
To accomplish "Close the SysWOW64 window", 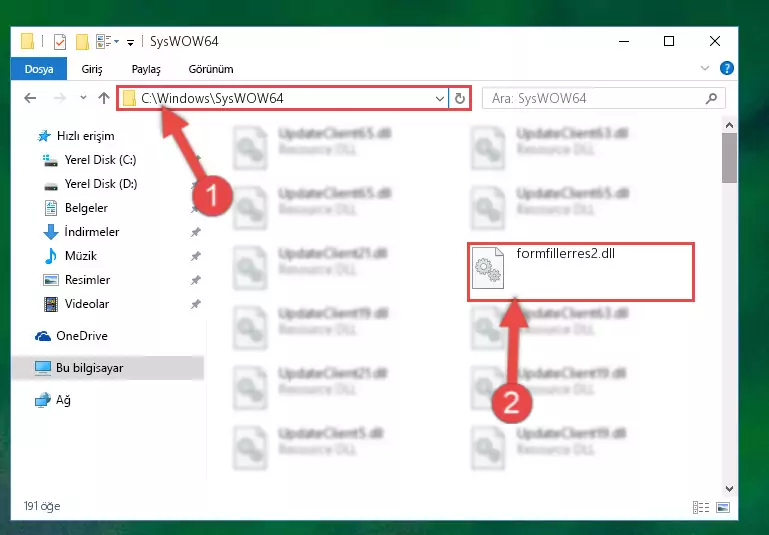I will click(715, 41).
